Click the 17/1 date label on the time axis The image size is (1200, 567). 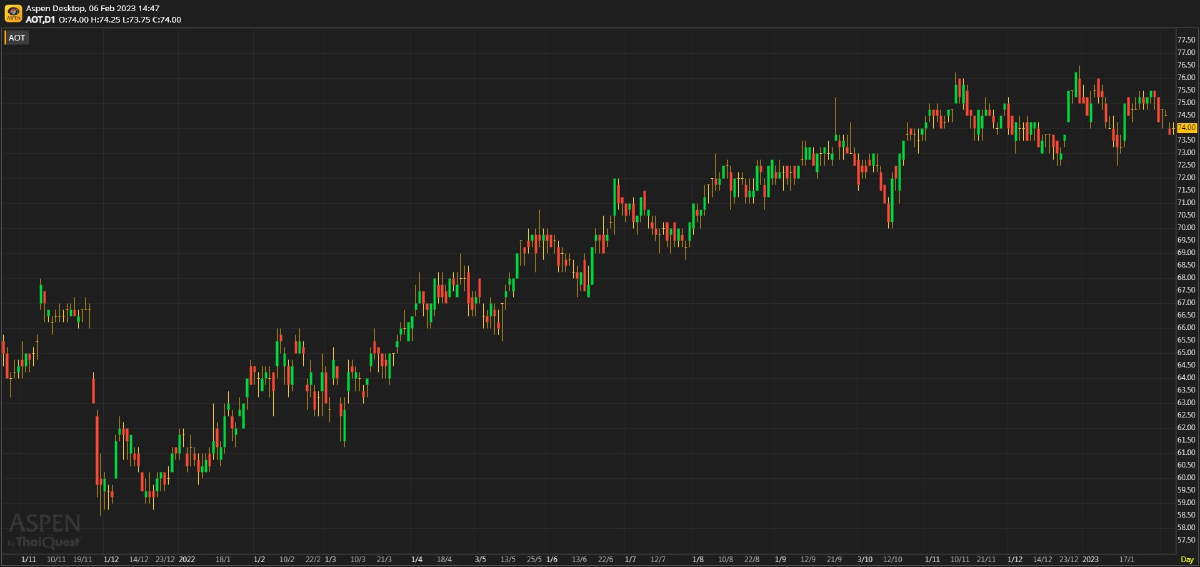[1127, 559]
